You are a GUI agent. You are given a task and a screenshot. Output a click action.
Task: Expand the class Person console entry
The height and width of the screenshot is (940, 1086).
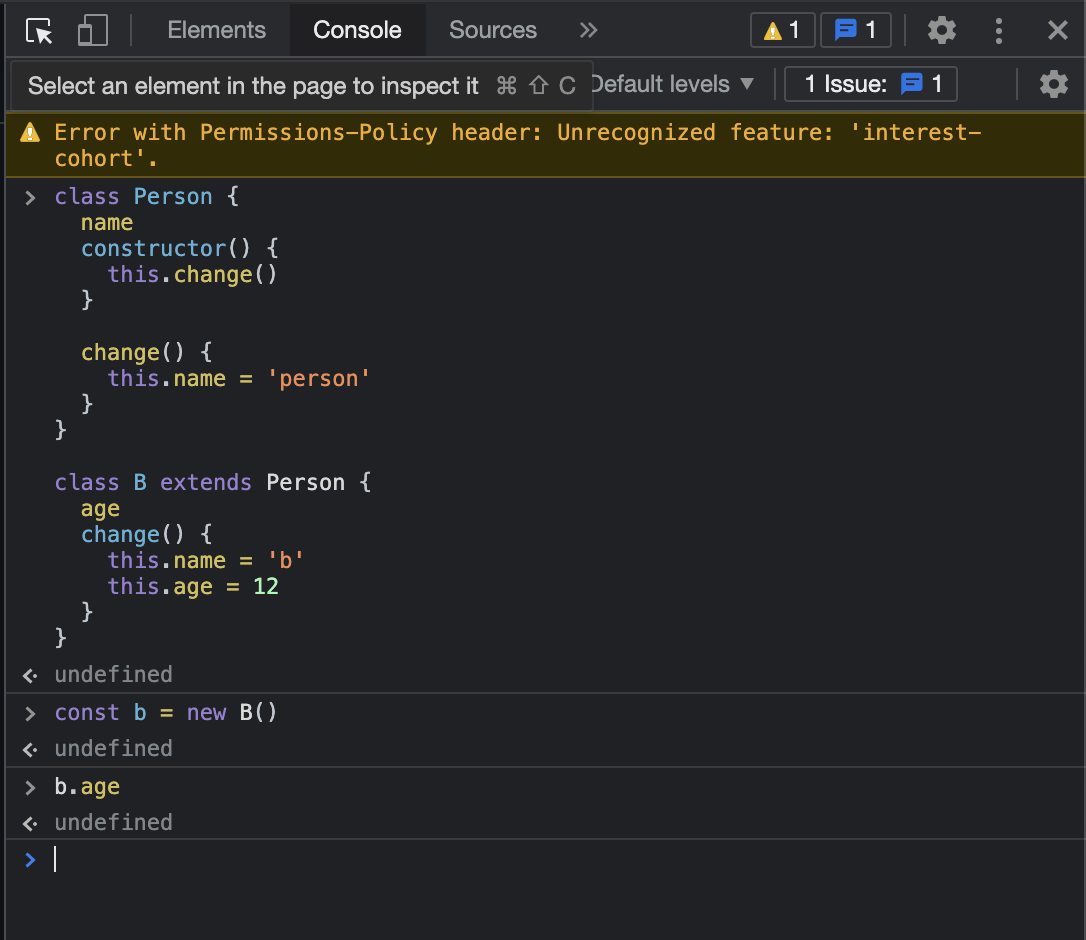tap(29, 197)
